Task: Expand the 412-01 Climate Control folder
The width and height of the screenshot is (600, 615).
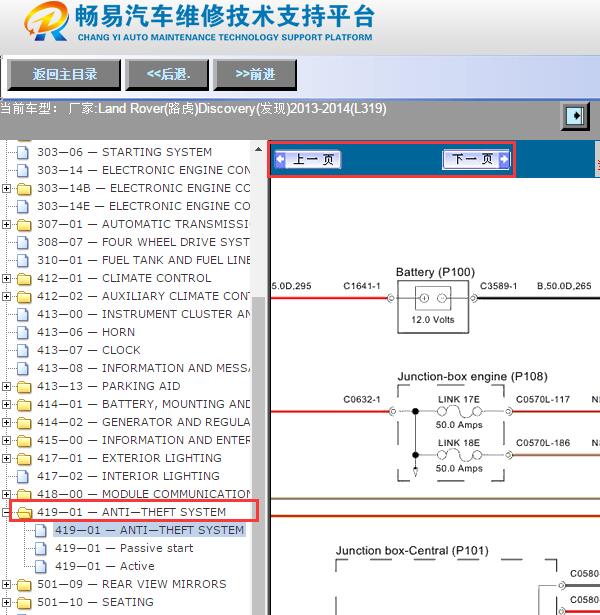Action: [x=6, y=279]
